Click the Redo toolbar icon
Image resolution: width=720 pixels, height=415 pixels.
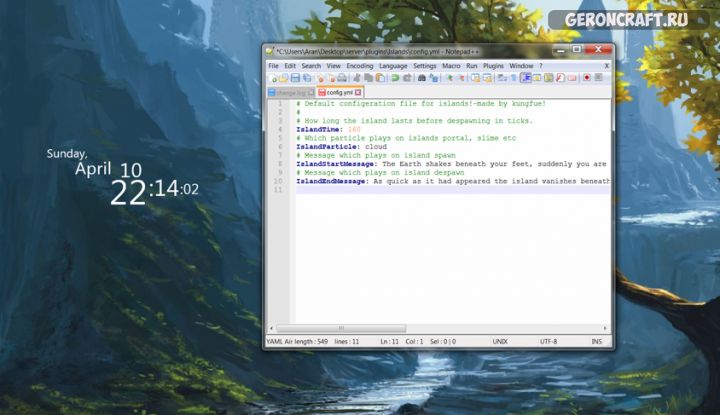click(x=407, y=78)
